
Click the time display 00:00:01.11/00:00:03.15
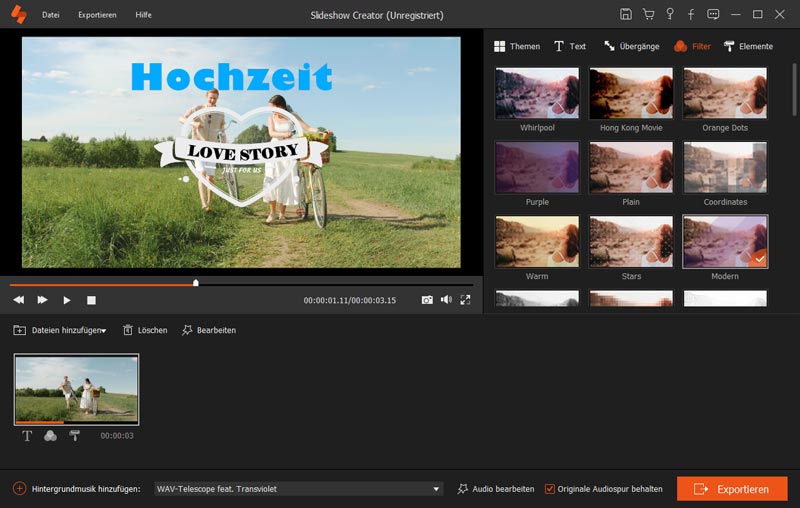coord(349,300)
